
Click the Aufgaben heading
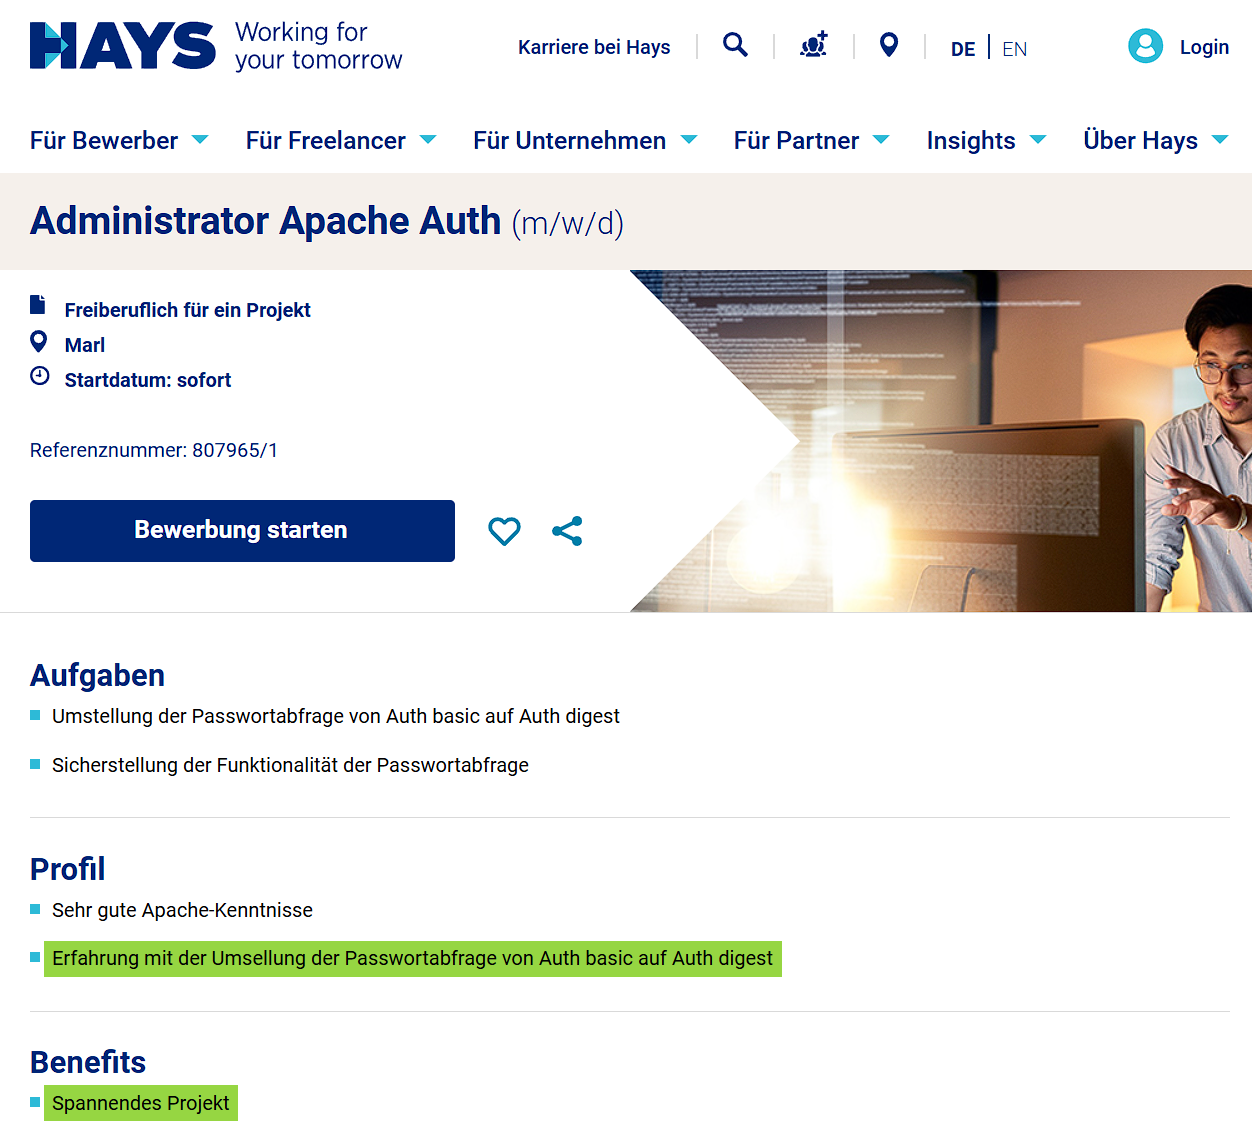point(97,676)
